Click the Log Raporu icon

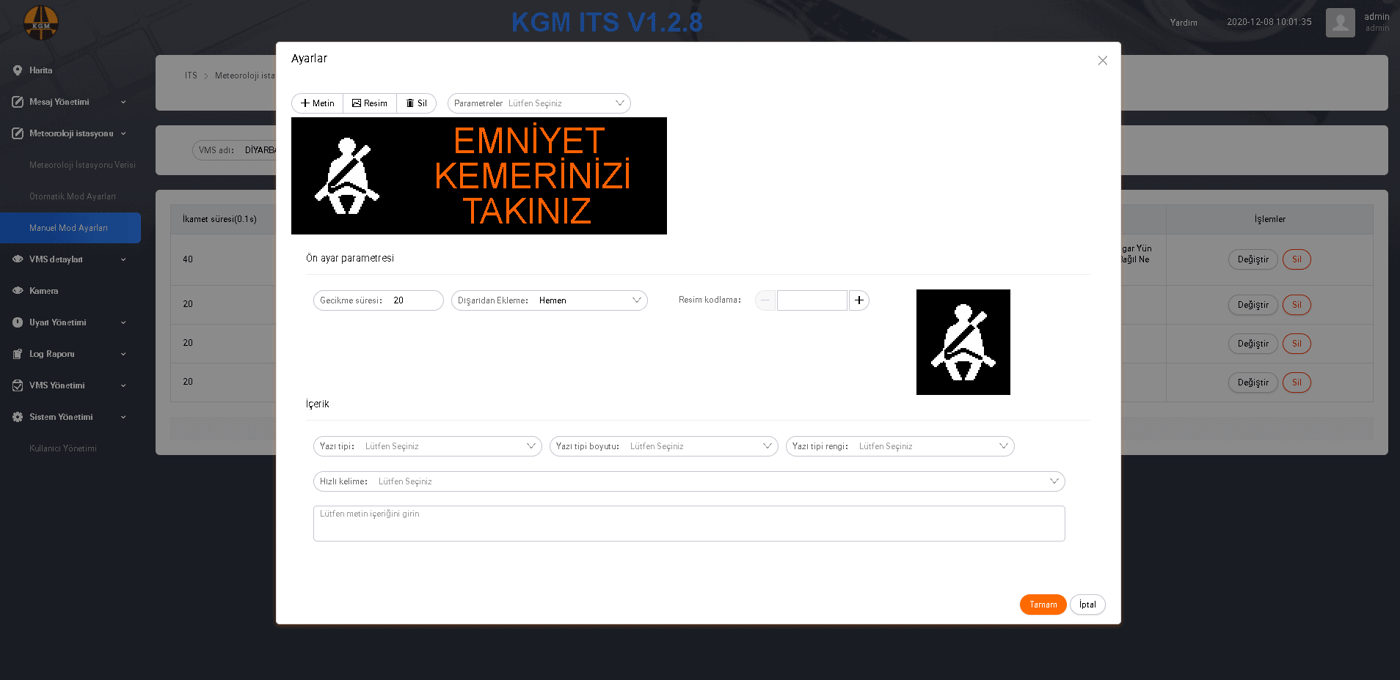coord(18,354)
